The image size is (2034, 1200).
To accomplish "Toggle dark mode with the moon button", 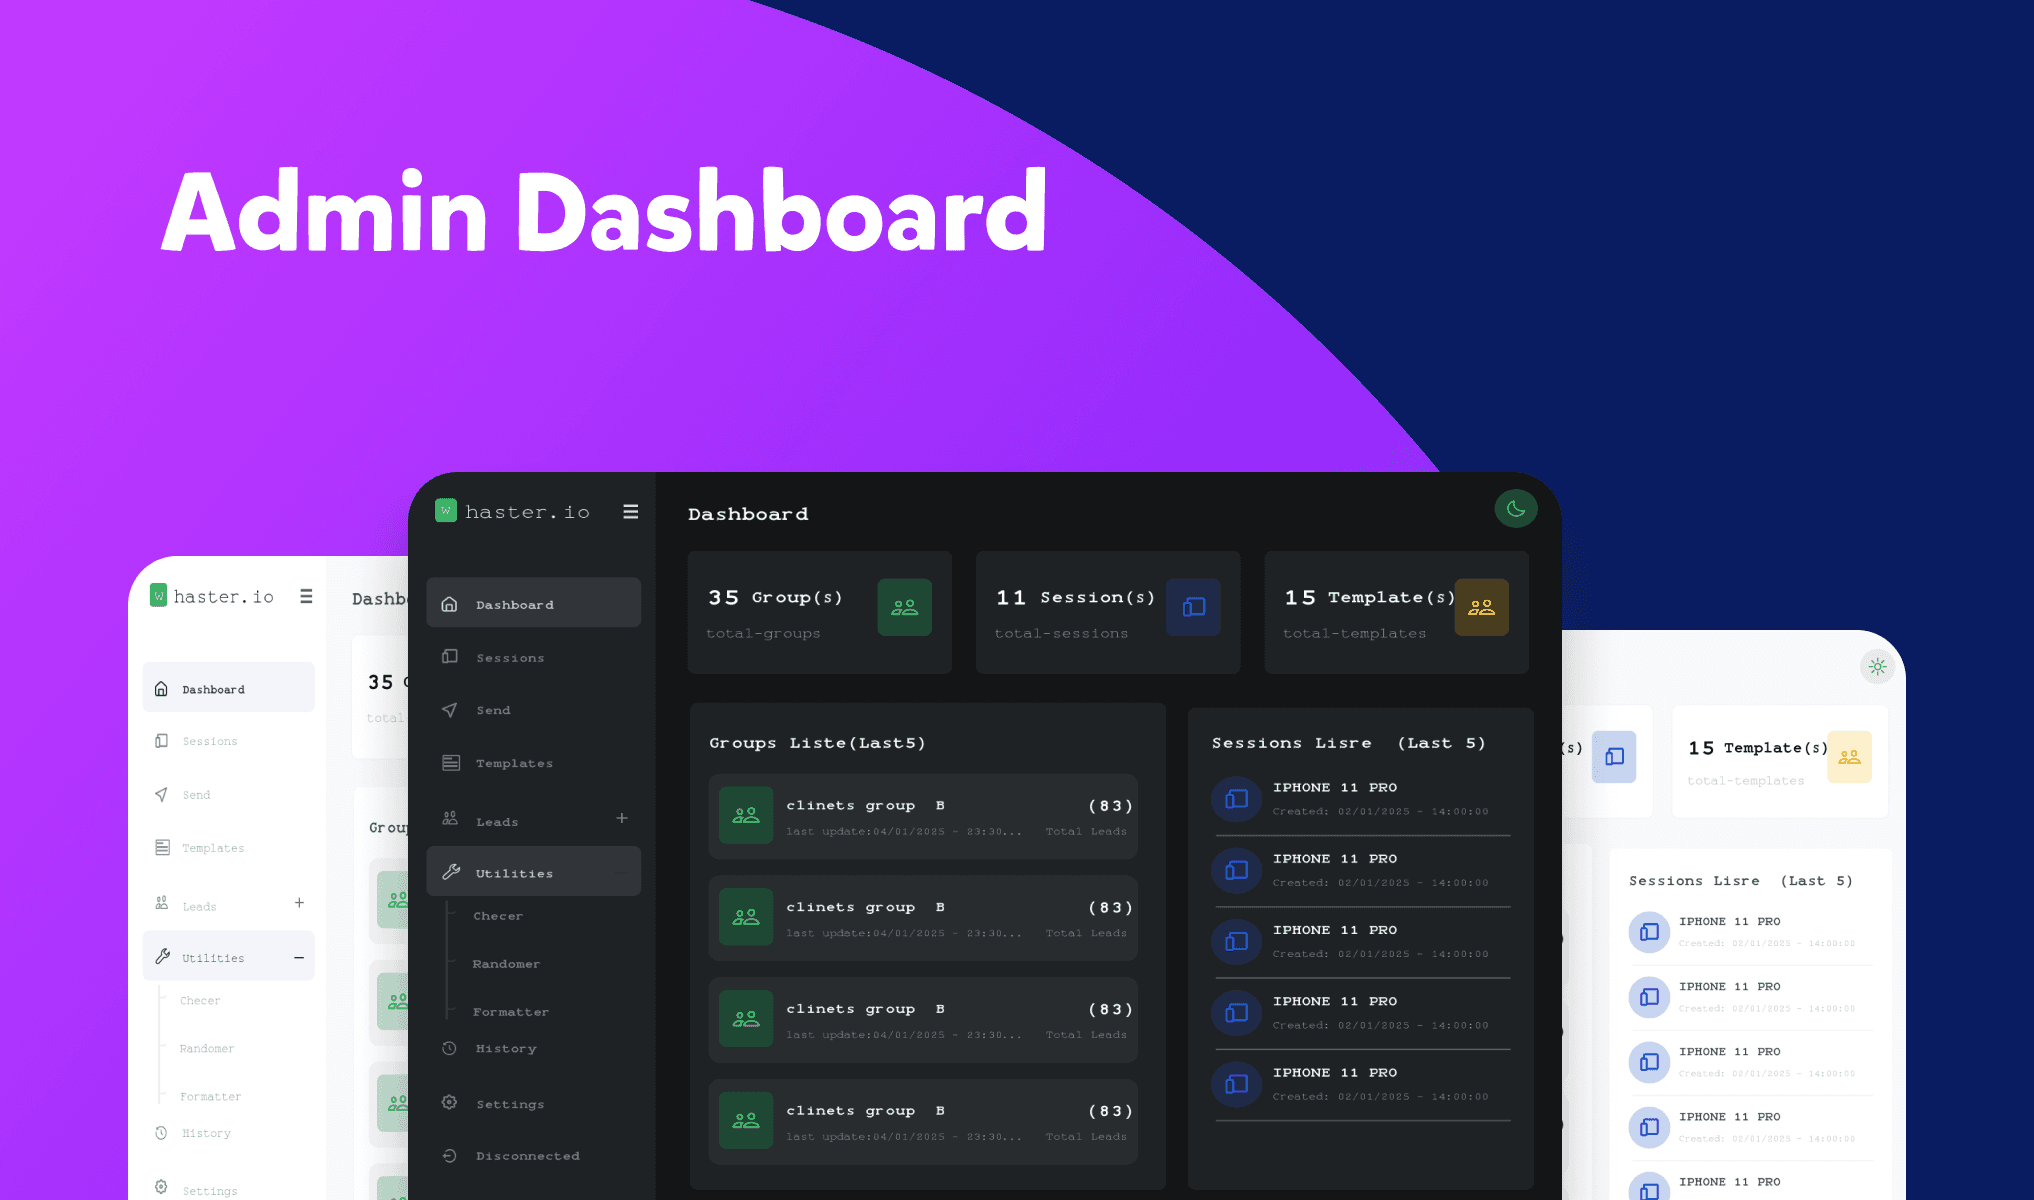I will 1516,509.
